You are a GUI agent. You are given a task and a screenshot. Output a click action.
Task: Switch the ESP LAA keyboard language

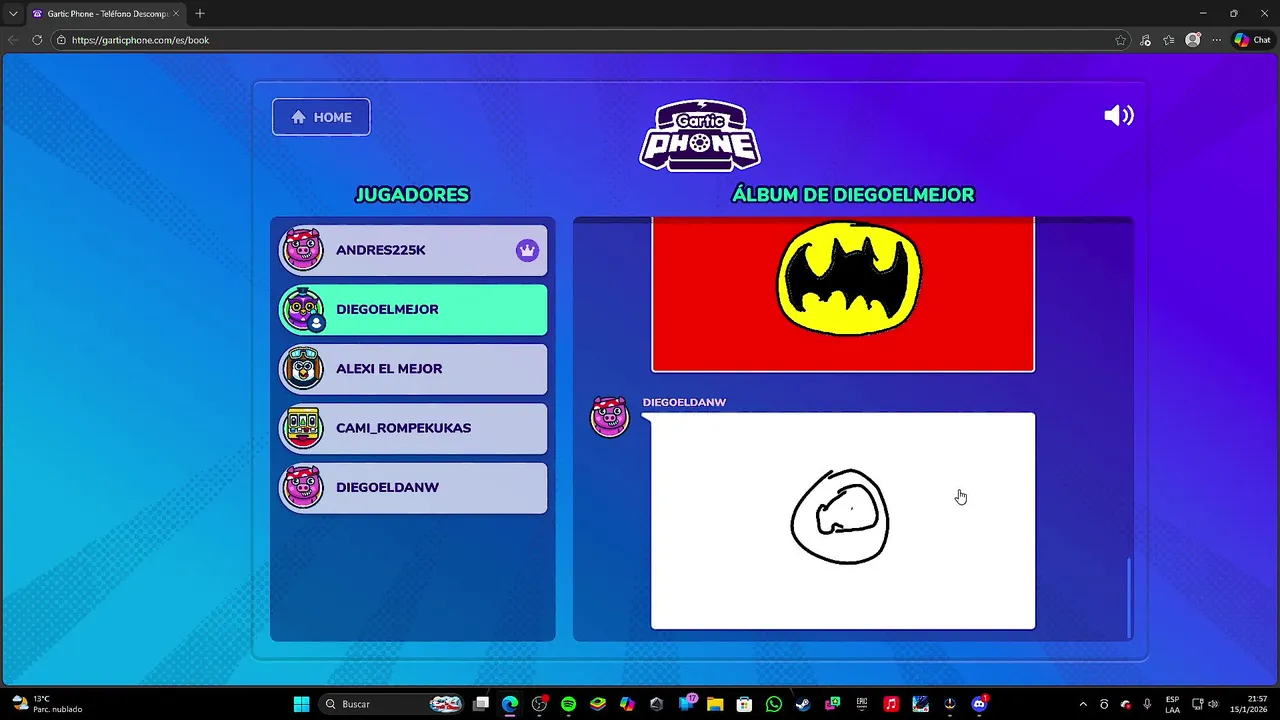(1172, 704)
